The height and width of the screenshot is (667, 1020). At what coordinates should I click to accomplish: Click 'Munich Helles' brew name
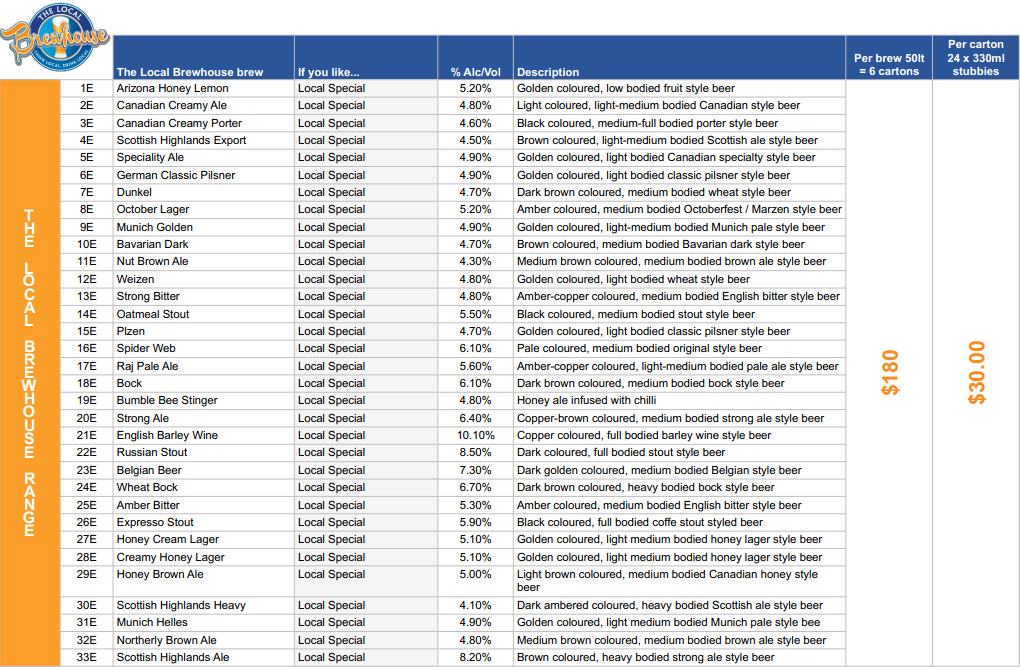(x=152, y=623)
